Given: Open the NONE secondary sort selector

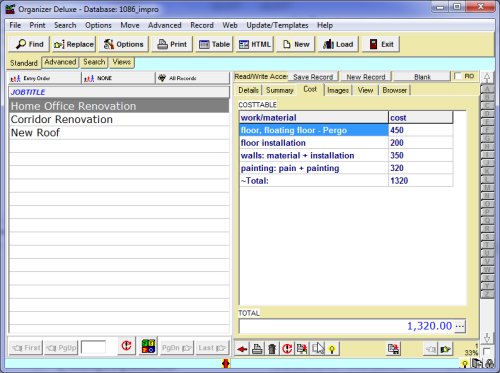Looking at the screenshot, I should pos(119,78).
